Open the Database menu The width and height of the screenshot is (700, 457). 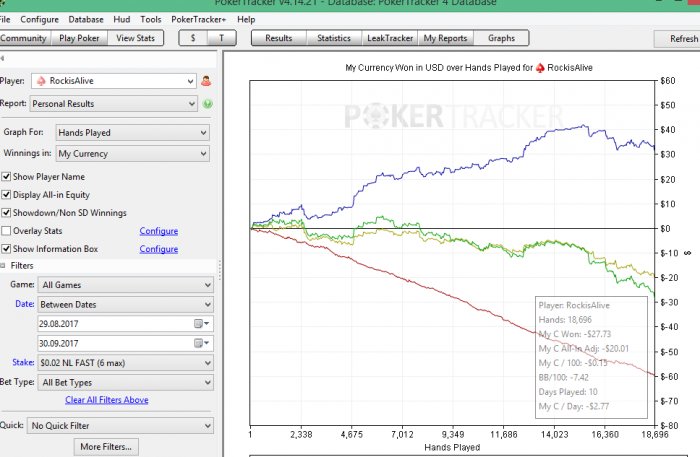[86, 20]
